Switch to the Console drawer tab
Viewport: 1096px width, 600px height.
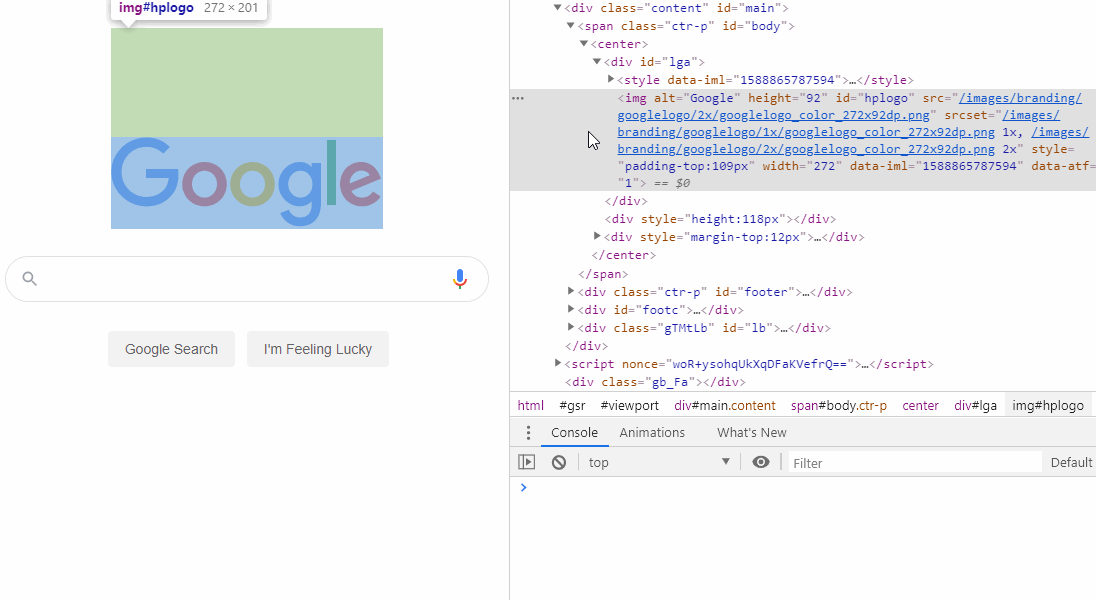click(x=575, y=433)
